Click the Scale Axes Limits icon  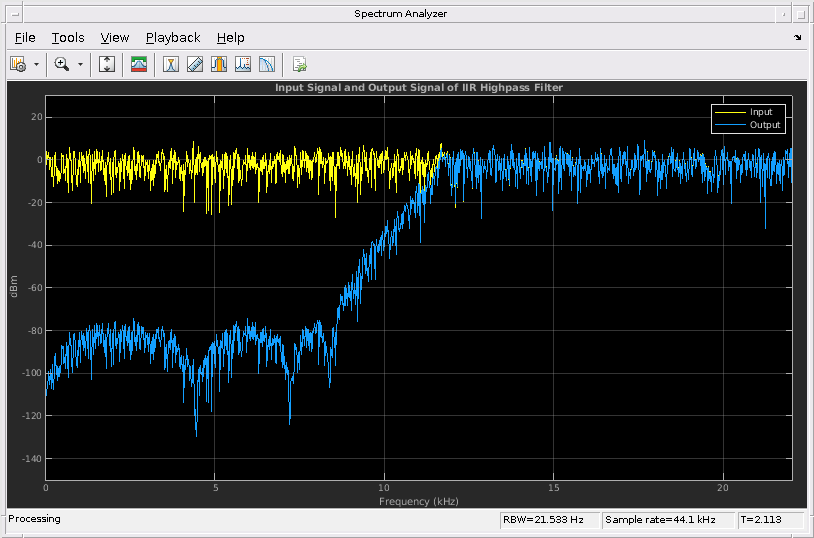click(107, 64)
